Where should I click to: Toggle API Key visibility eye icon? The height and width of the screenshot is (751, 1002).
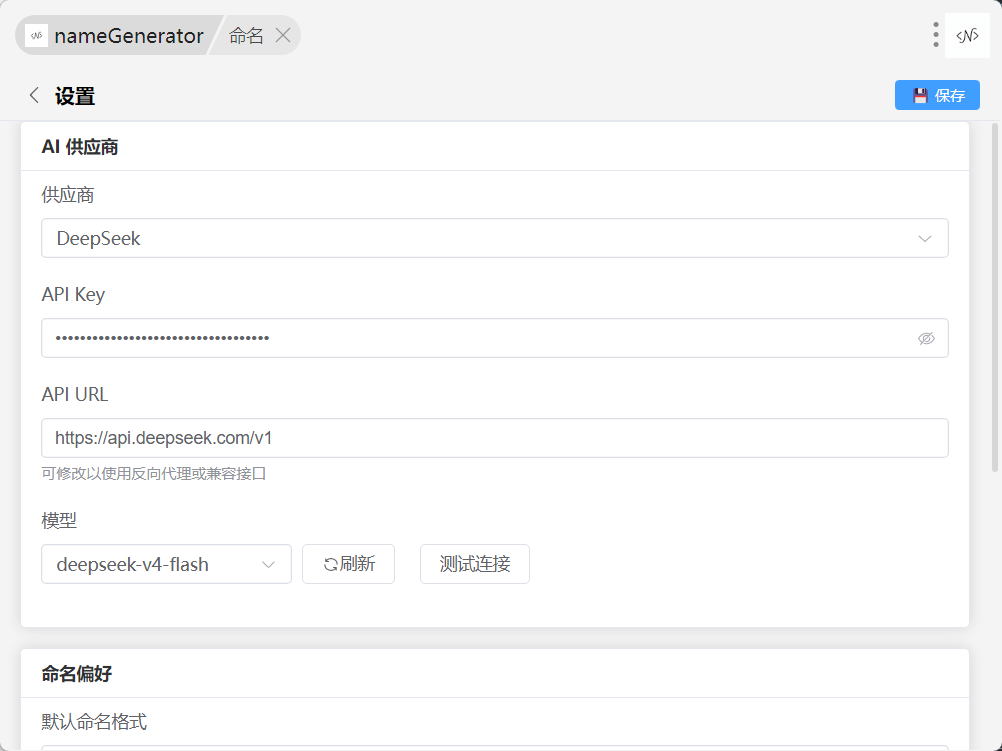pyautogui.click(x=926, y=338)
